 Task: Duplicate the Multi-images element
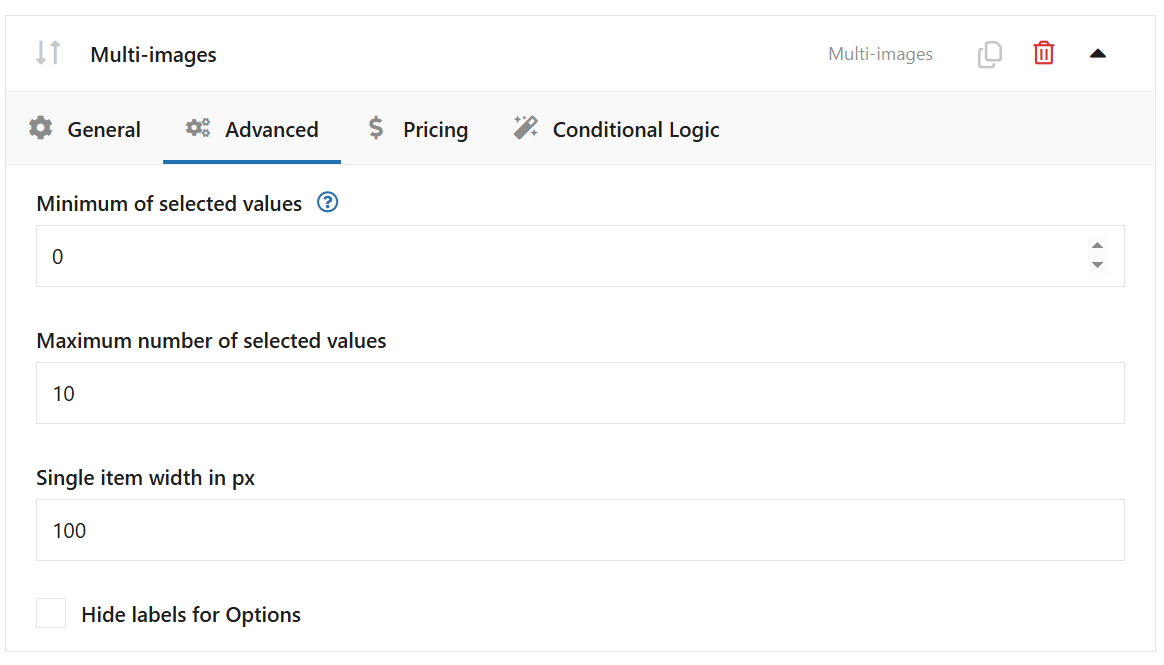tap(989, 54)
